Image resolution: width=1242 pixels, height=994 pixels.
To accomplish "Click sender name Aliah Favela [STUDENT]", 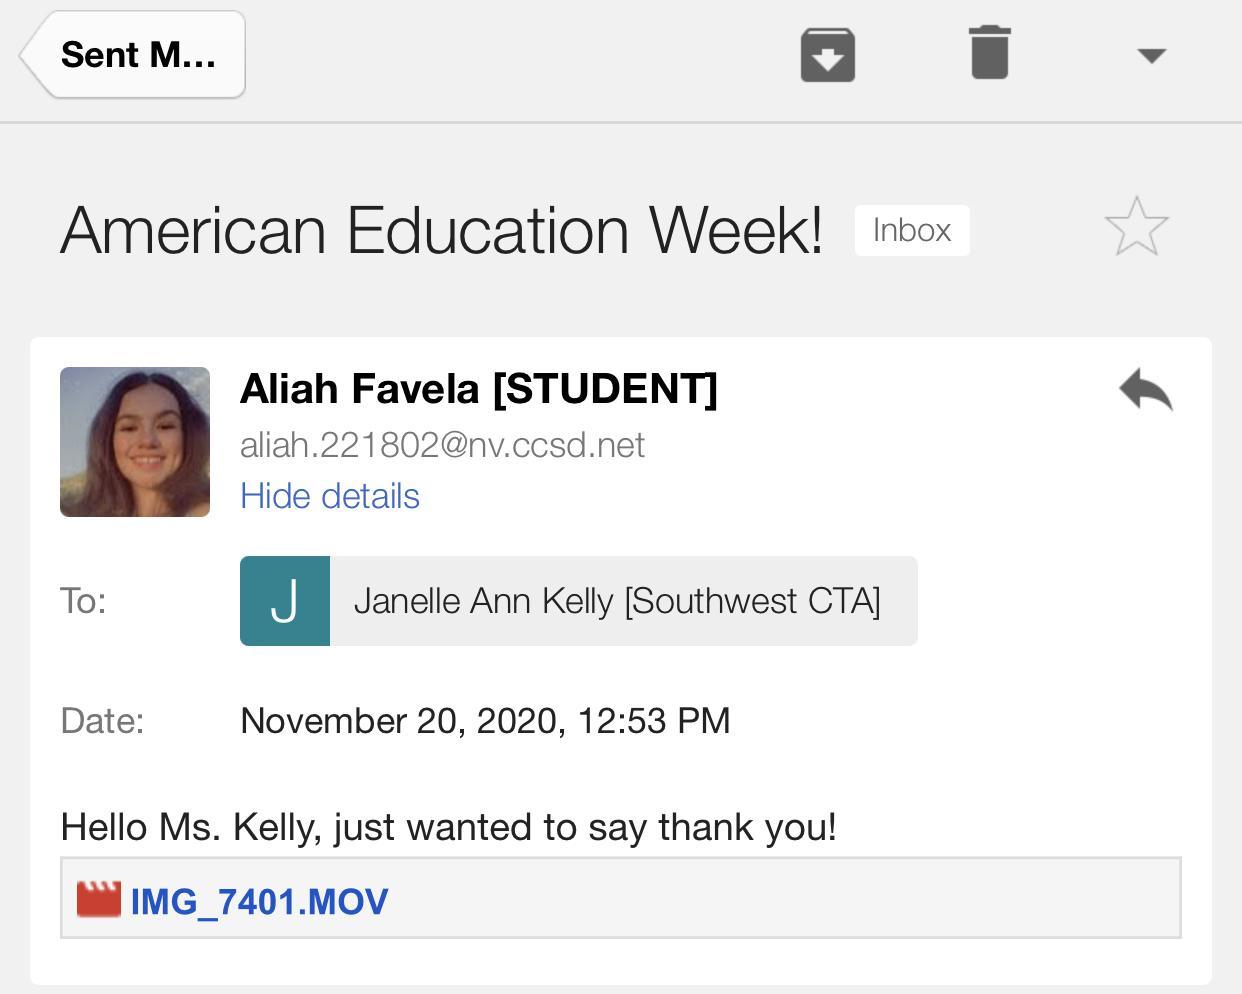I will click(478, 389).
